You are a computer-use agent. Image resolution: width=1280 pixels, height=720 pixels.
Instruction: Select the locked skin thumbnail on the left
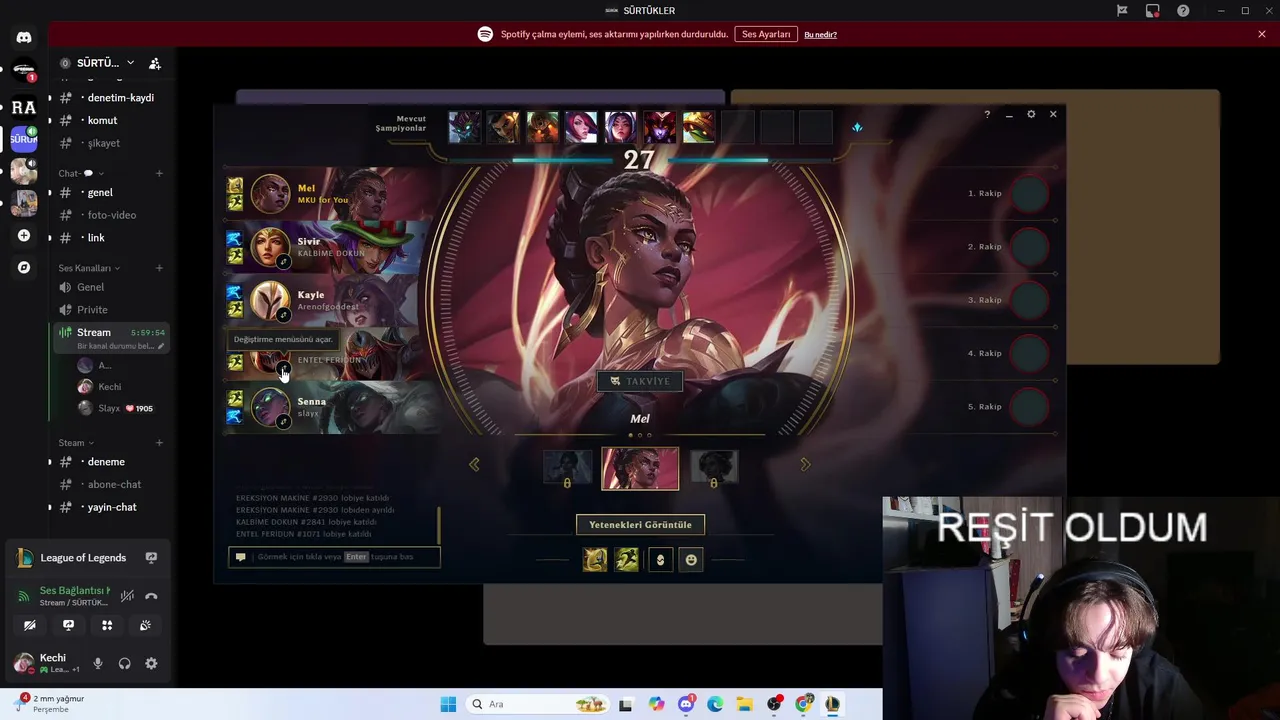(567, 468)
